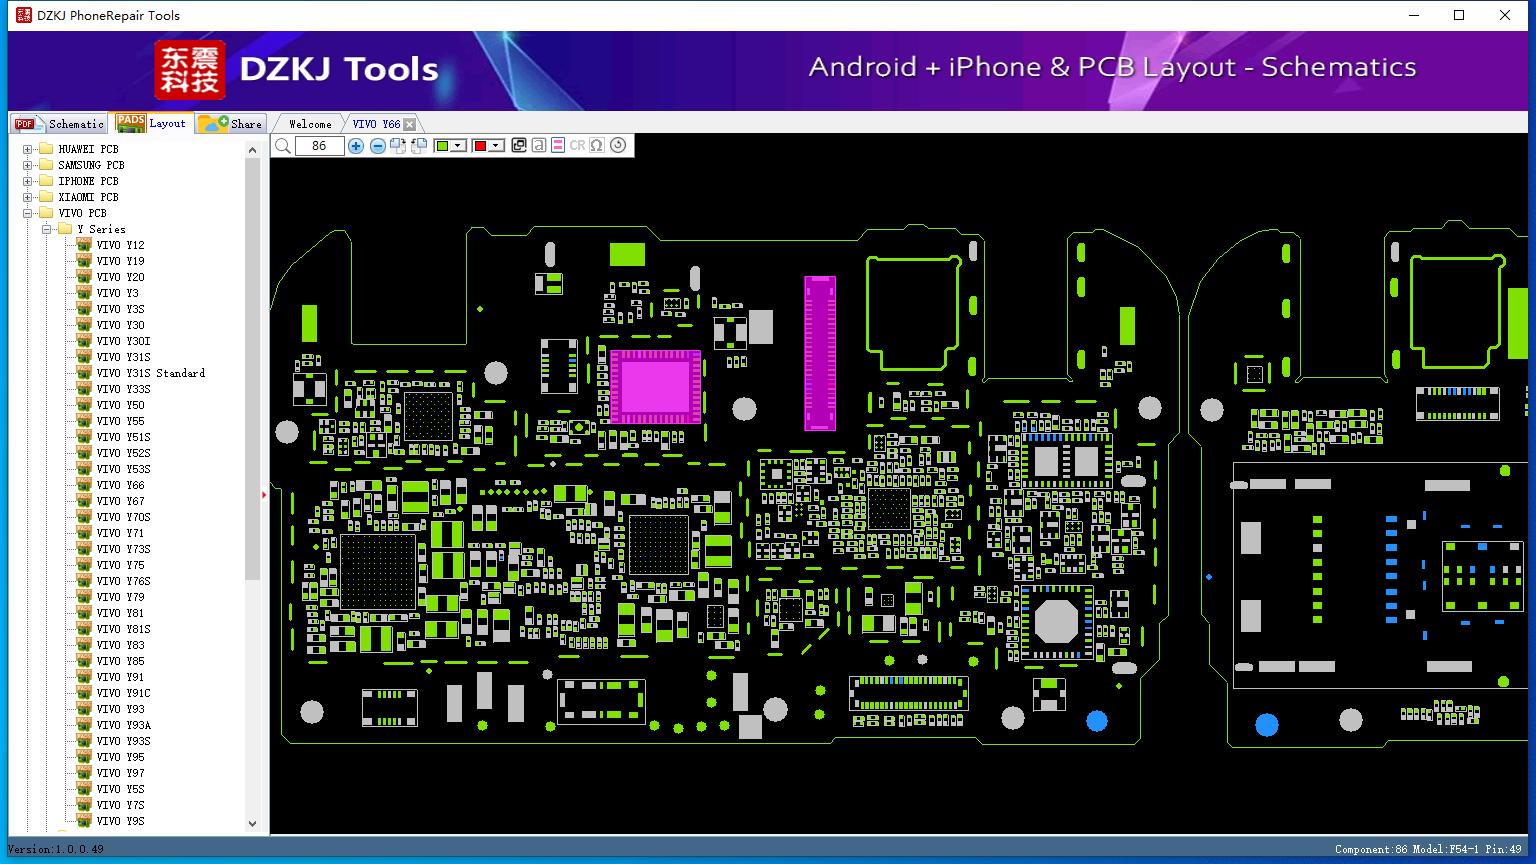This screenshot has height=864, width=1536.
Task: Collapse the Y Series folder
Action: [47, 229]
